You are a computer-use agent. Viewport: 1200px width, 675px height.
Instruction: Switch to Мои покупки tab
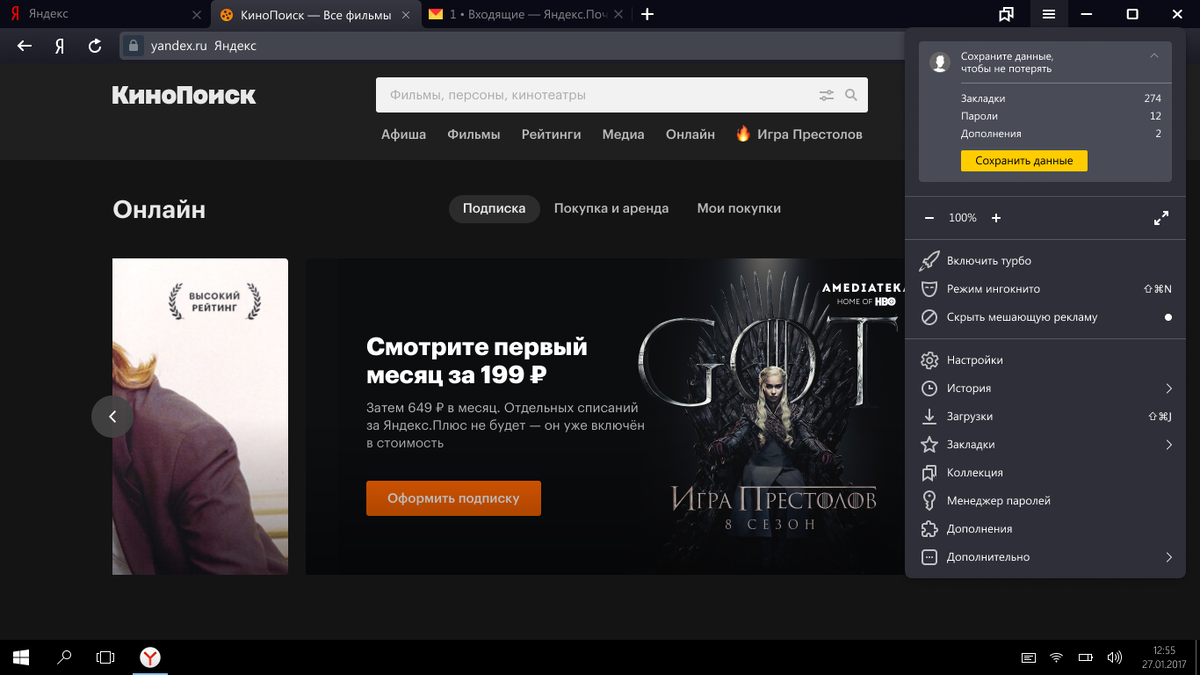(739, 208)
